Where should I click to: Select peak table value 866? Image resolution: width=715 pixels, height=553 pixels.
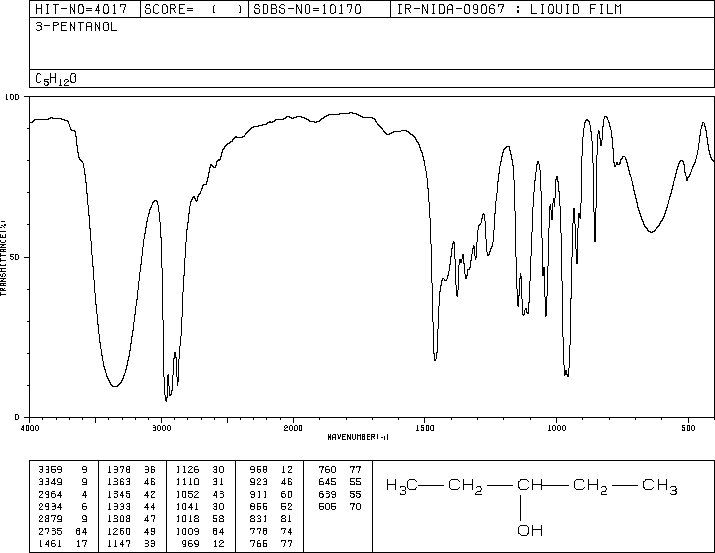tap(258, 506)
